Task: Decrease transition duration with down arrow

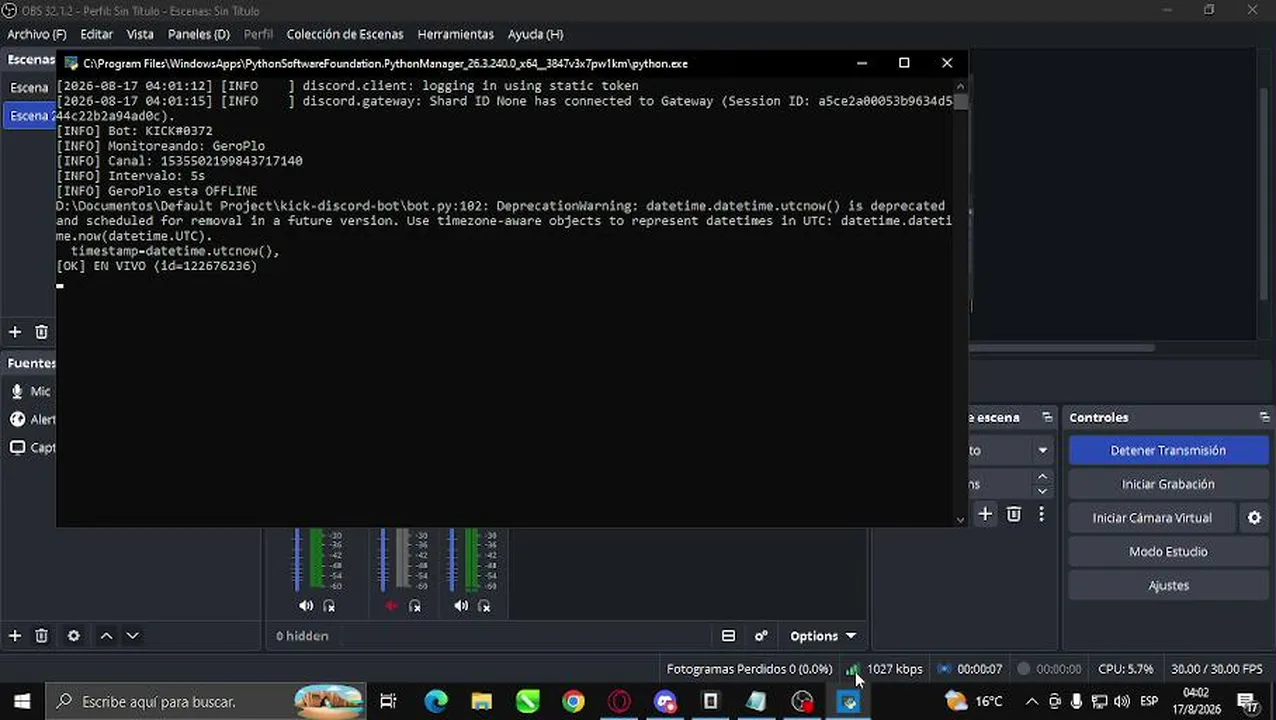Action: (x=1042, y=490)
